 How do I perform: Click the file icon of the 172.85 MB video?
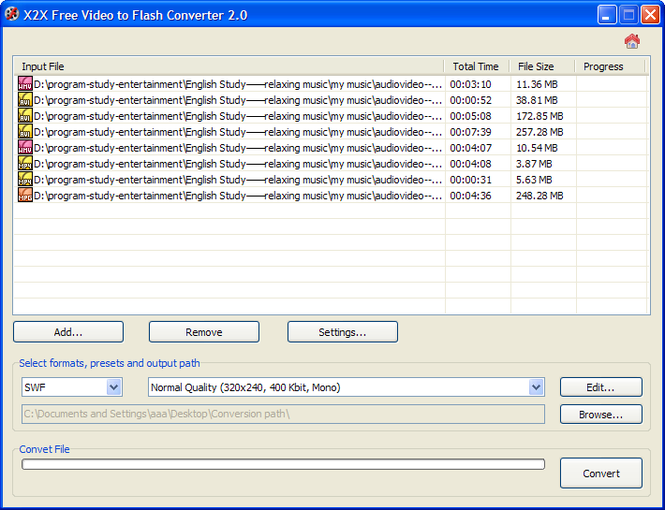pos(25,117)
